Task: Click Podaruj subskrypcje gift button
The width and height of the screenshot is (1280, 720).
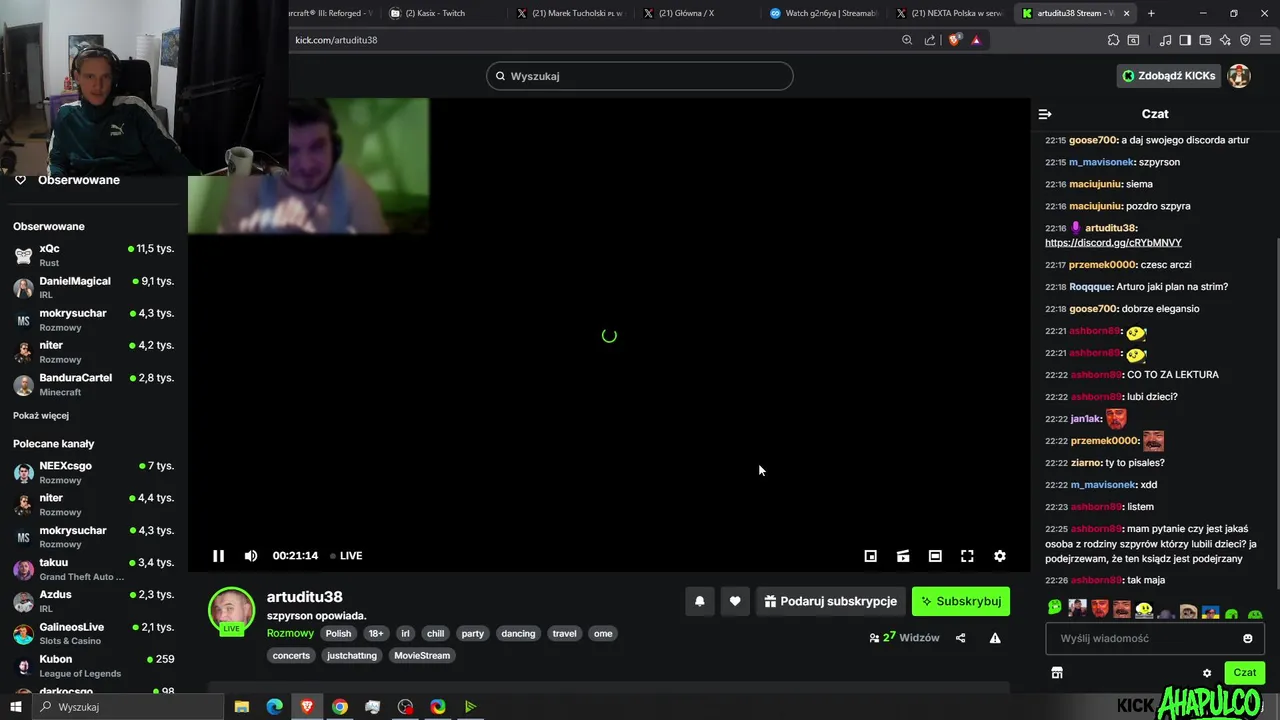Action: tap(830, 601)
